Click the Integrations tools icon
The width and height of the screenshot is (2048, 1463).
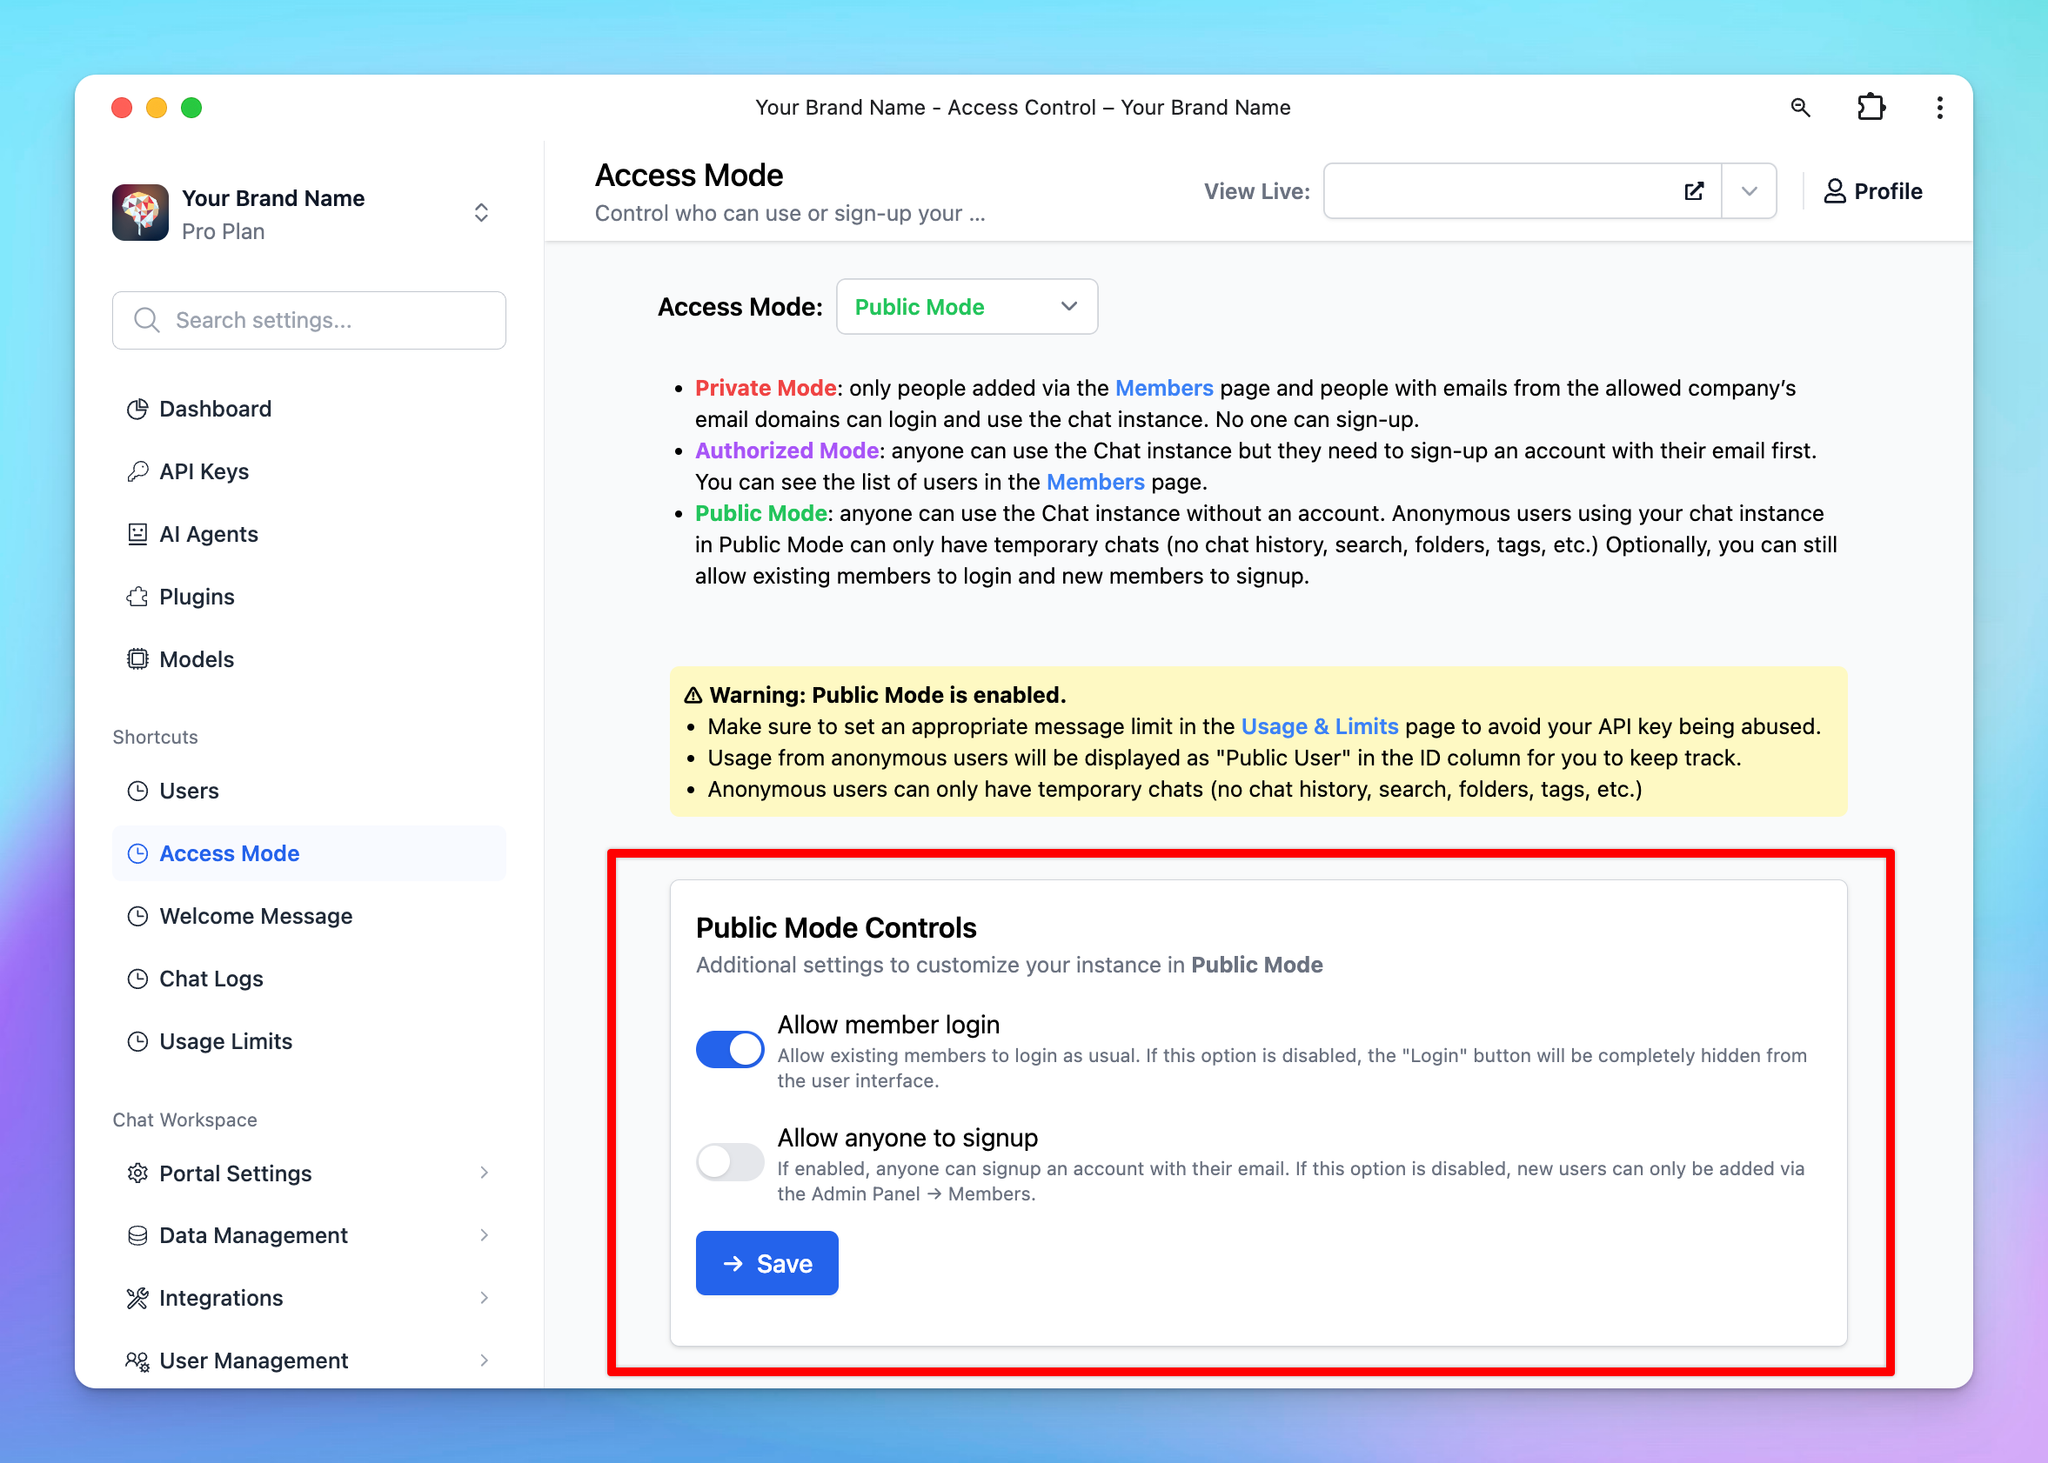tap(138, 1298)
